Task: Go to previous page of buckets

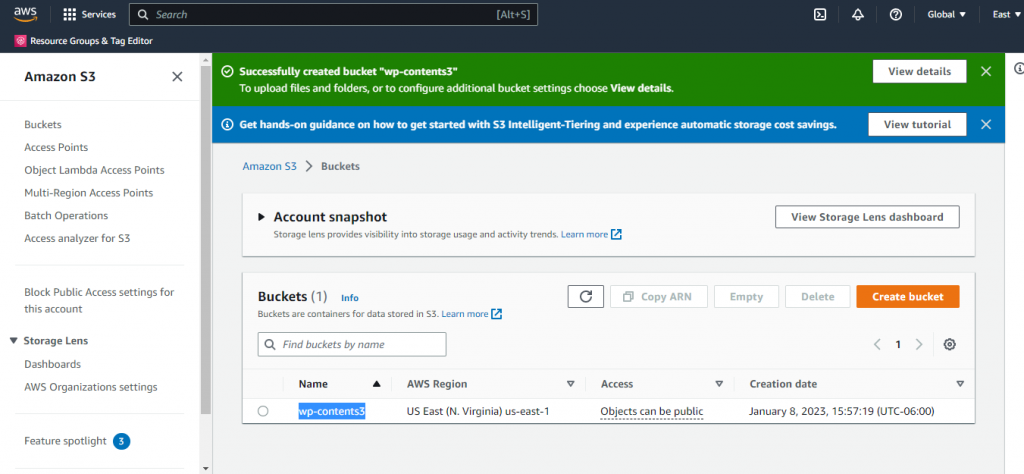Action: (x=877, y=344)
